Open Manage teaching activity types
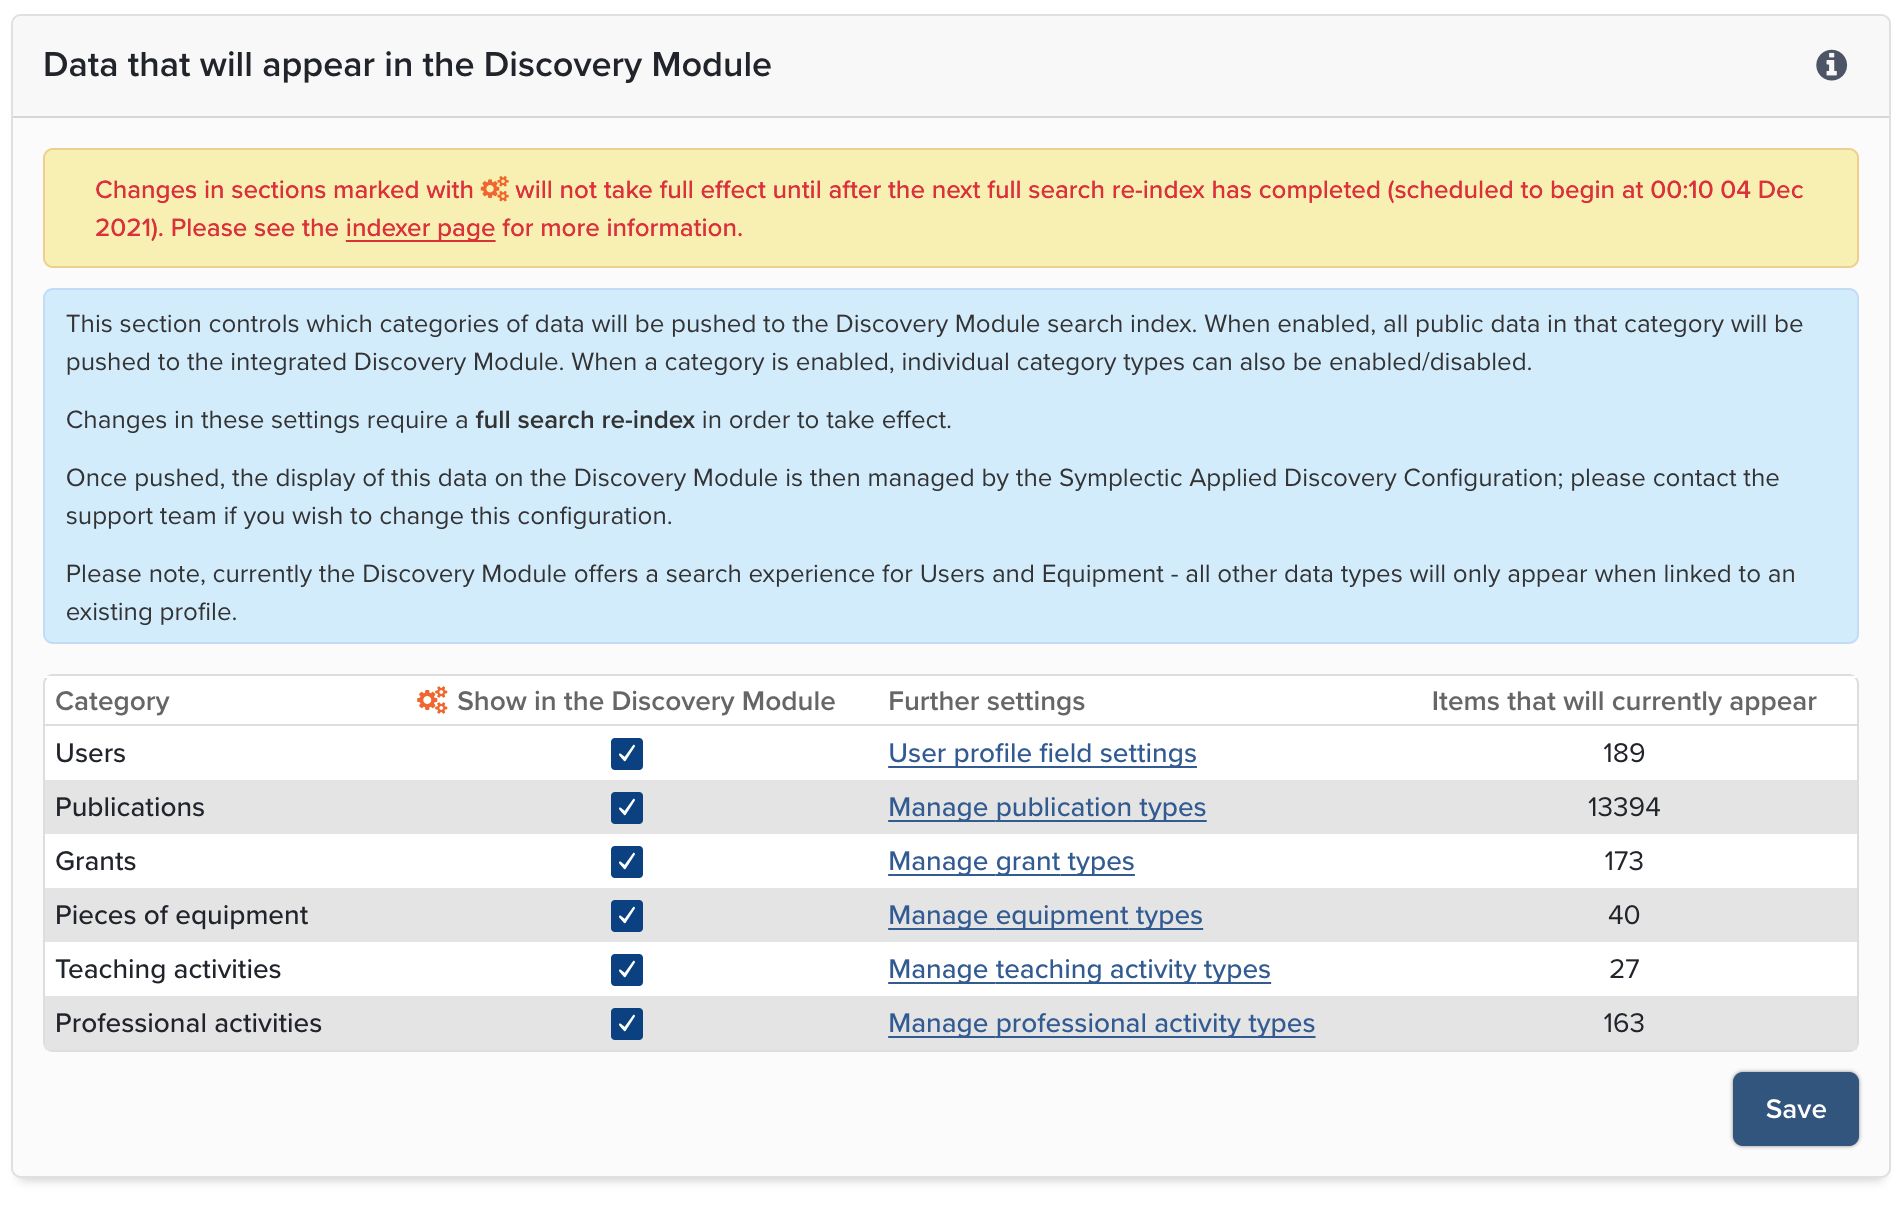Viewport: 1904px width, 1207px height. pos(1078,969)
